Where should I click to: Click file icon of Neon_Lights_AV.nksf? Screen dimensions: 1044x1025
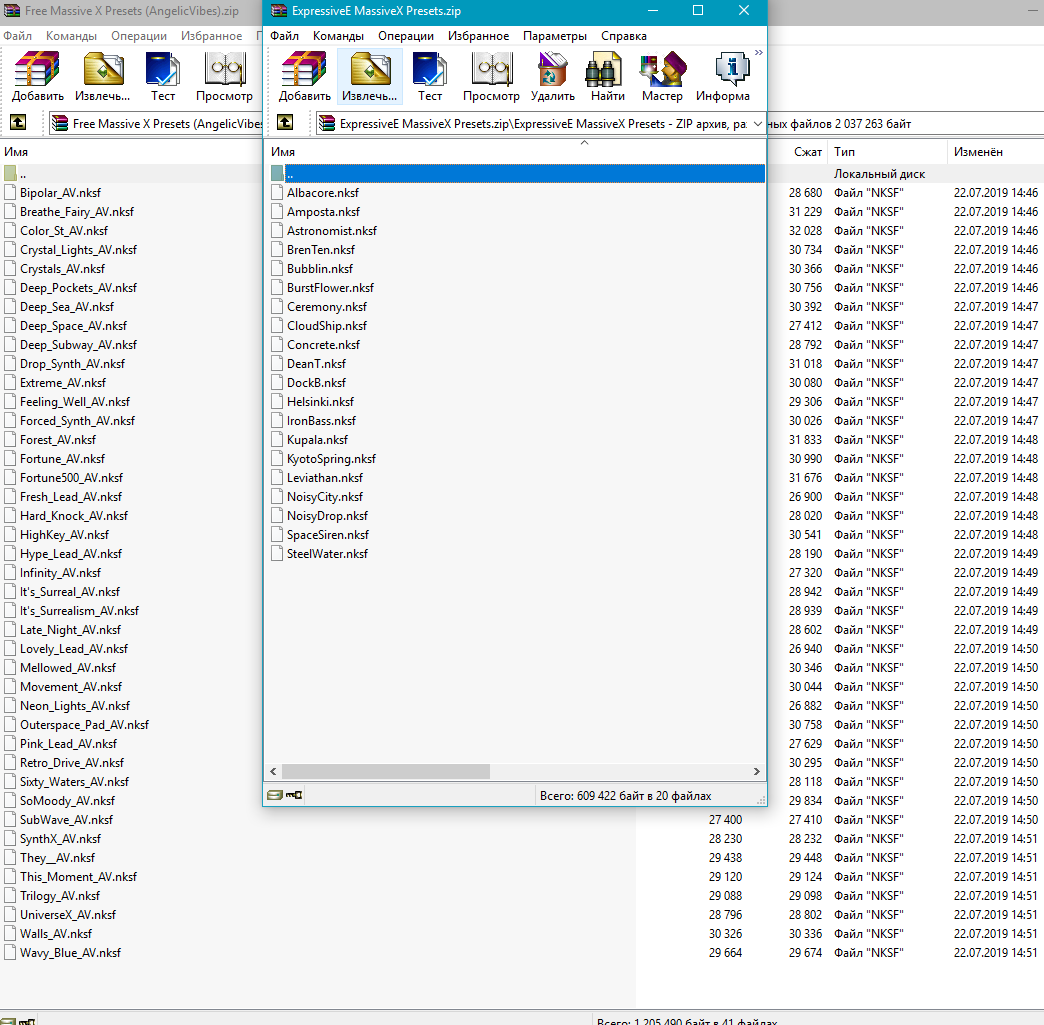(x=10, y=706)
